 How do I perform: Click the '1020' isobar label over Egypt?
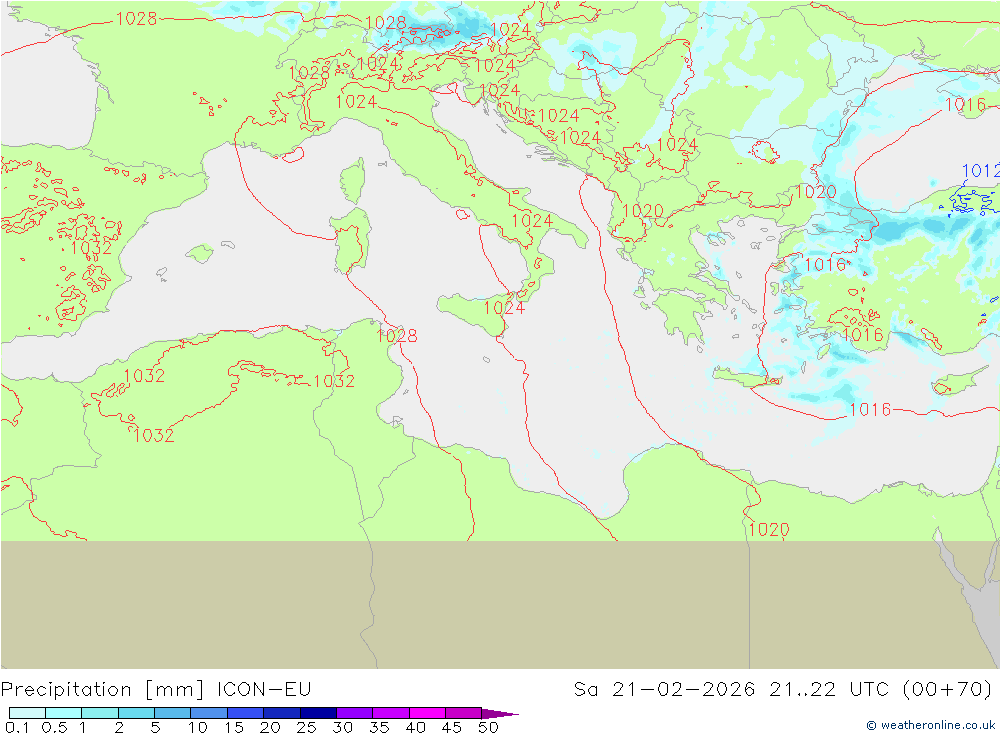[x=768, y=529]
